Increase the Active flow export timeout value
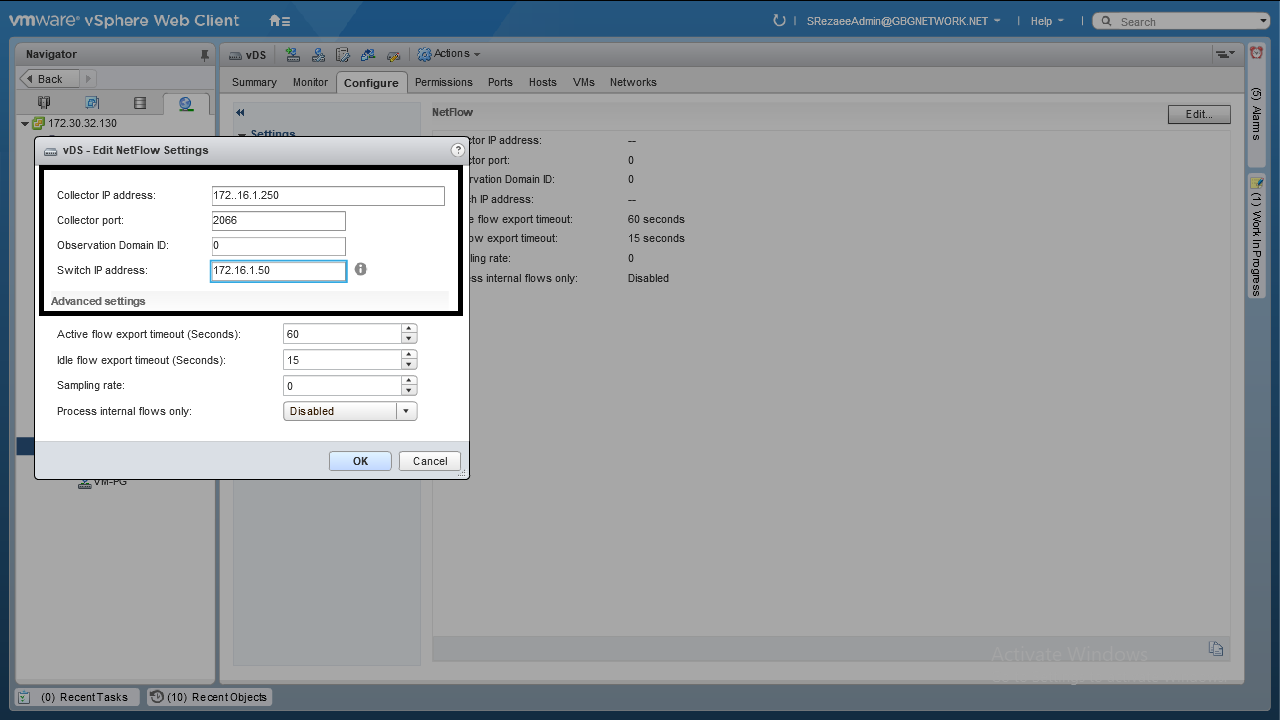The width and height of the screenshot is (1280, 720). point(408,329)
